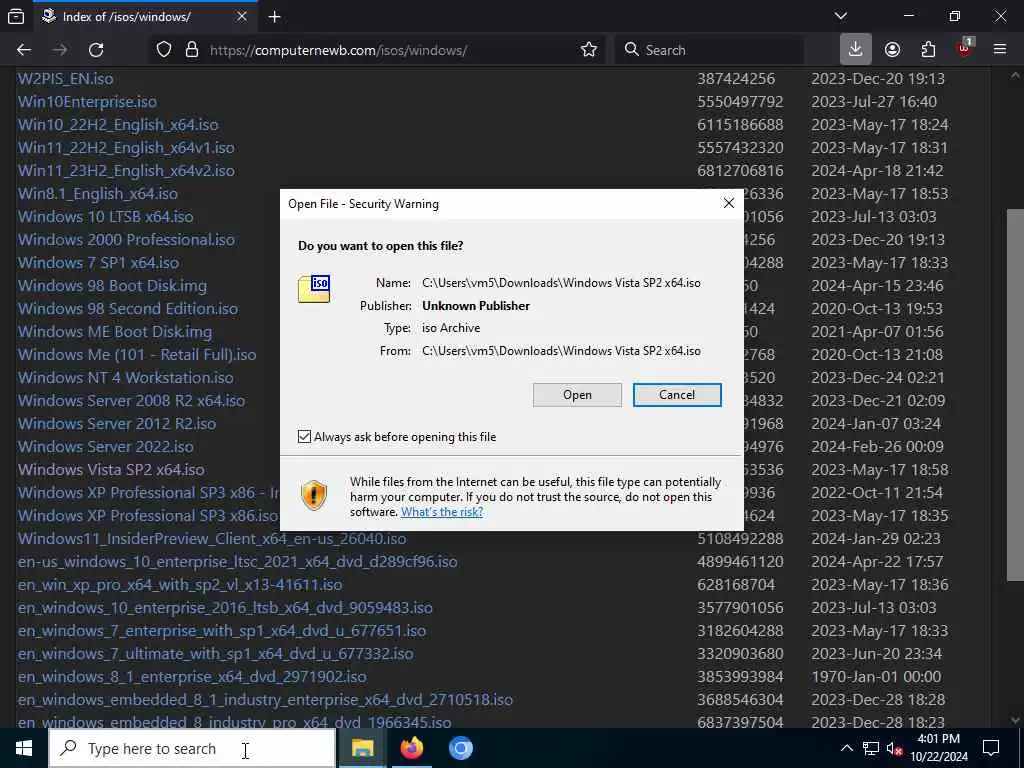The height and width of the screenshot is (768, 1024).
Task: Open the Windows Me (101 - Retail Full).iso link
Action: (x=136, y=354)
